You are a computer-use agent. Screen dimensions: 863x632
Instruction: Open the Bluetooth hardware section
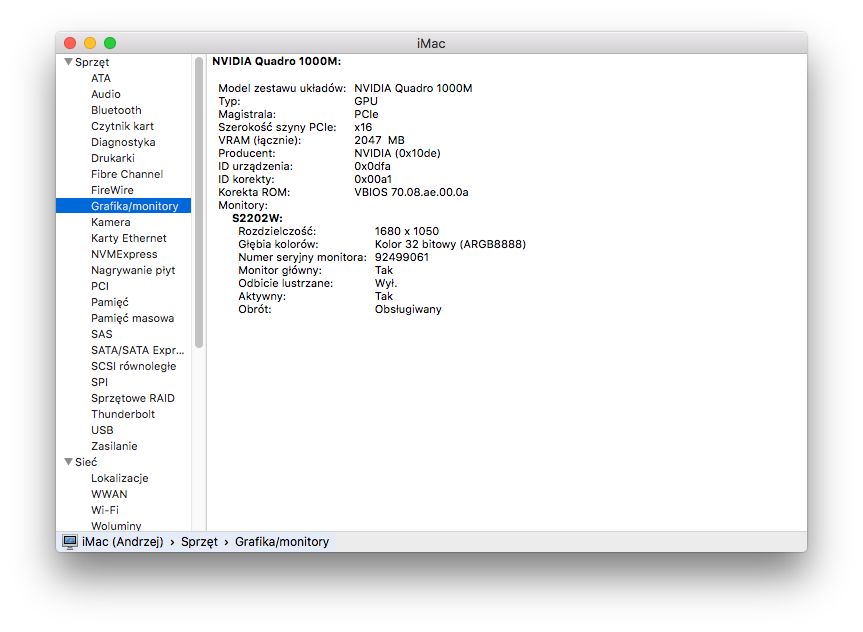pyautogui.click(x=116, y=110)
